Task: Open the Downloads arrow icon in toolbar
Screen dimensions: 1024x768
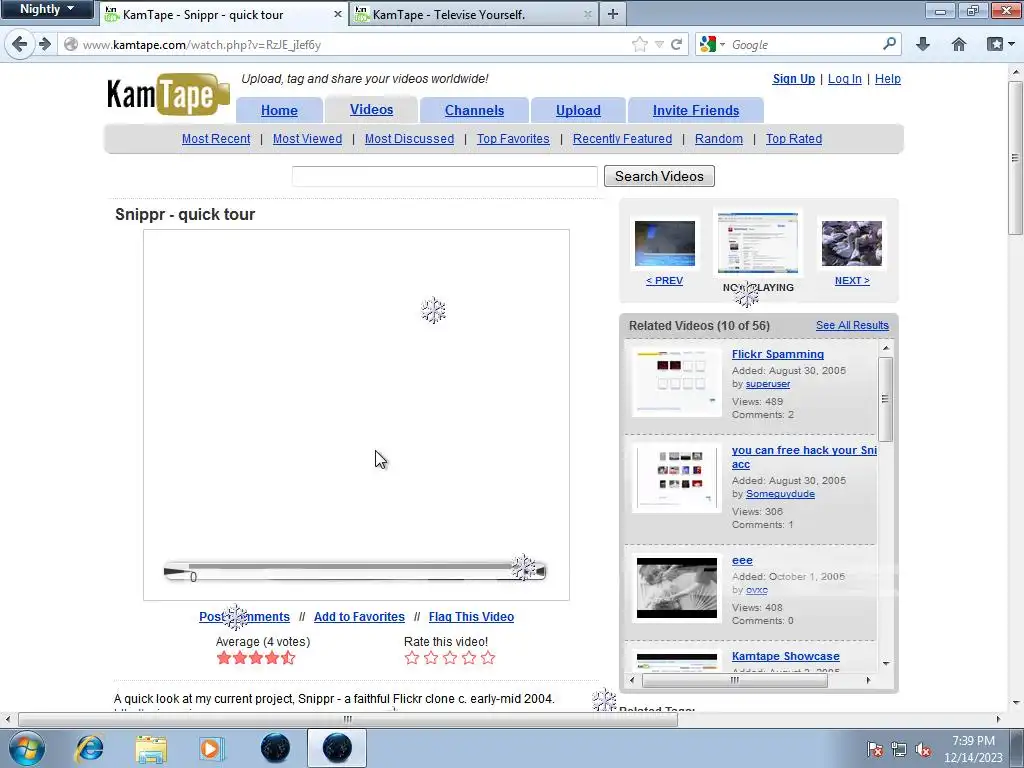Action: (x=923, y=44)
